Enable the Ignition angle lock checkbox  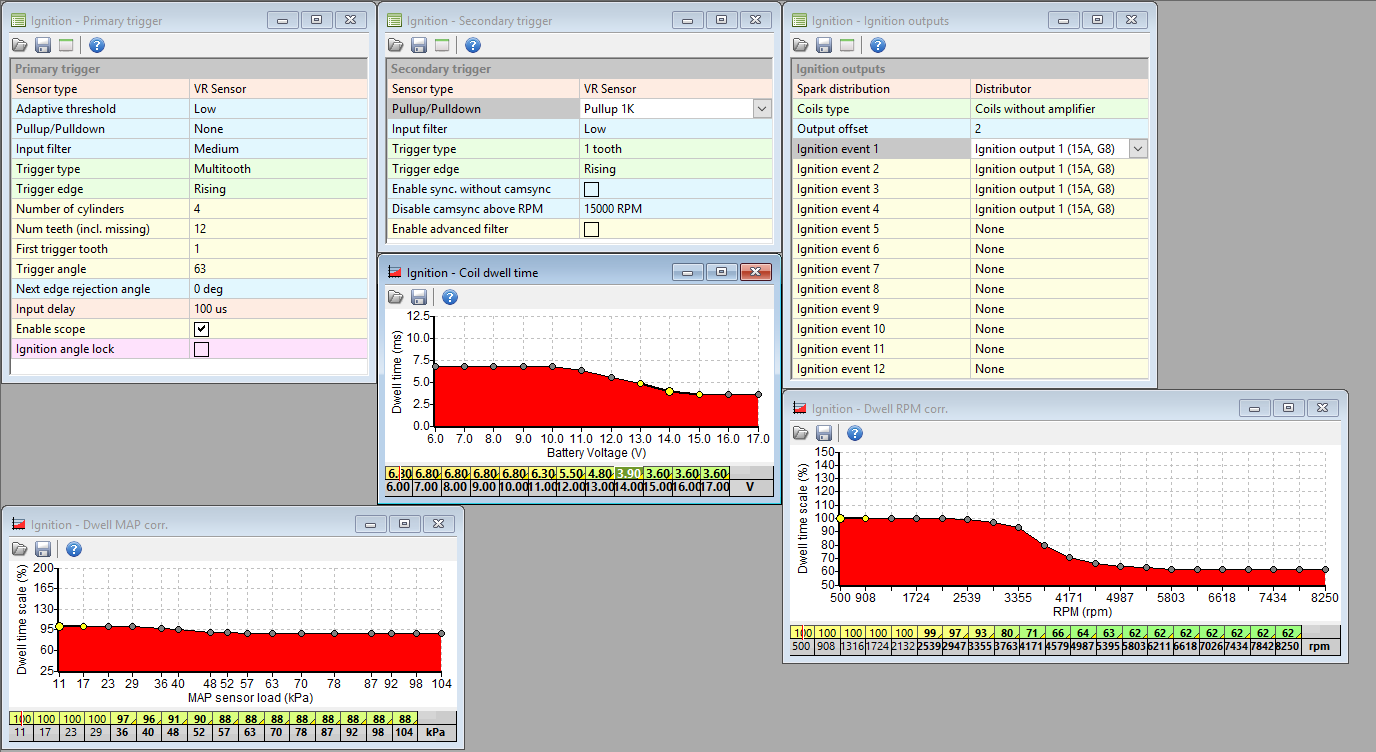coord(201,349)
